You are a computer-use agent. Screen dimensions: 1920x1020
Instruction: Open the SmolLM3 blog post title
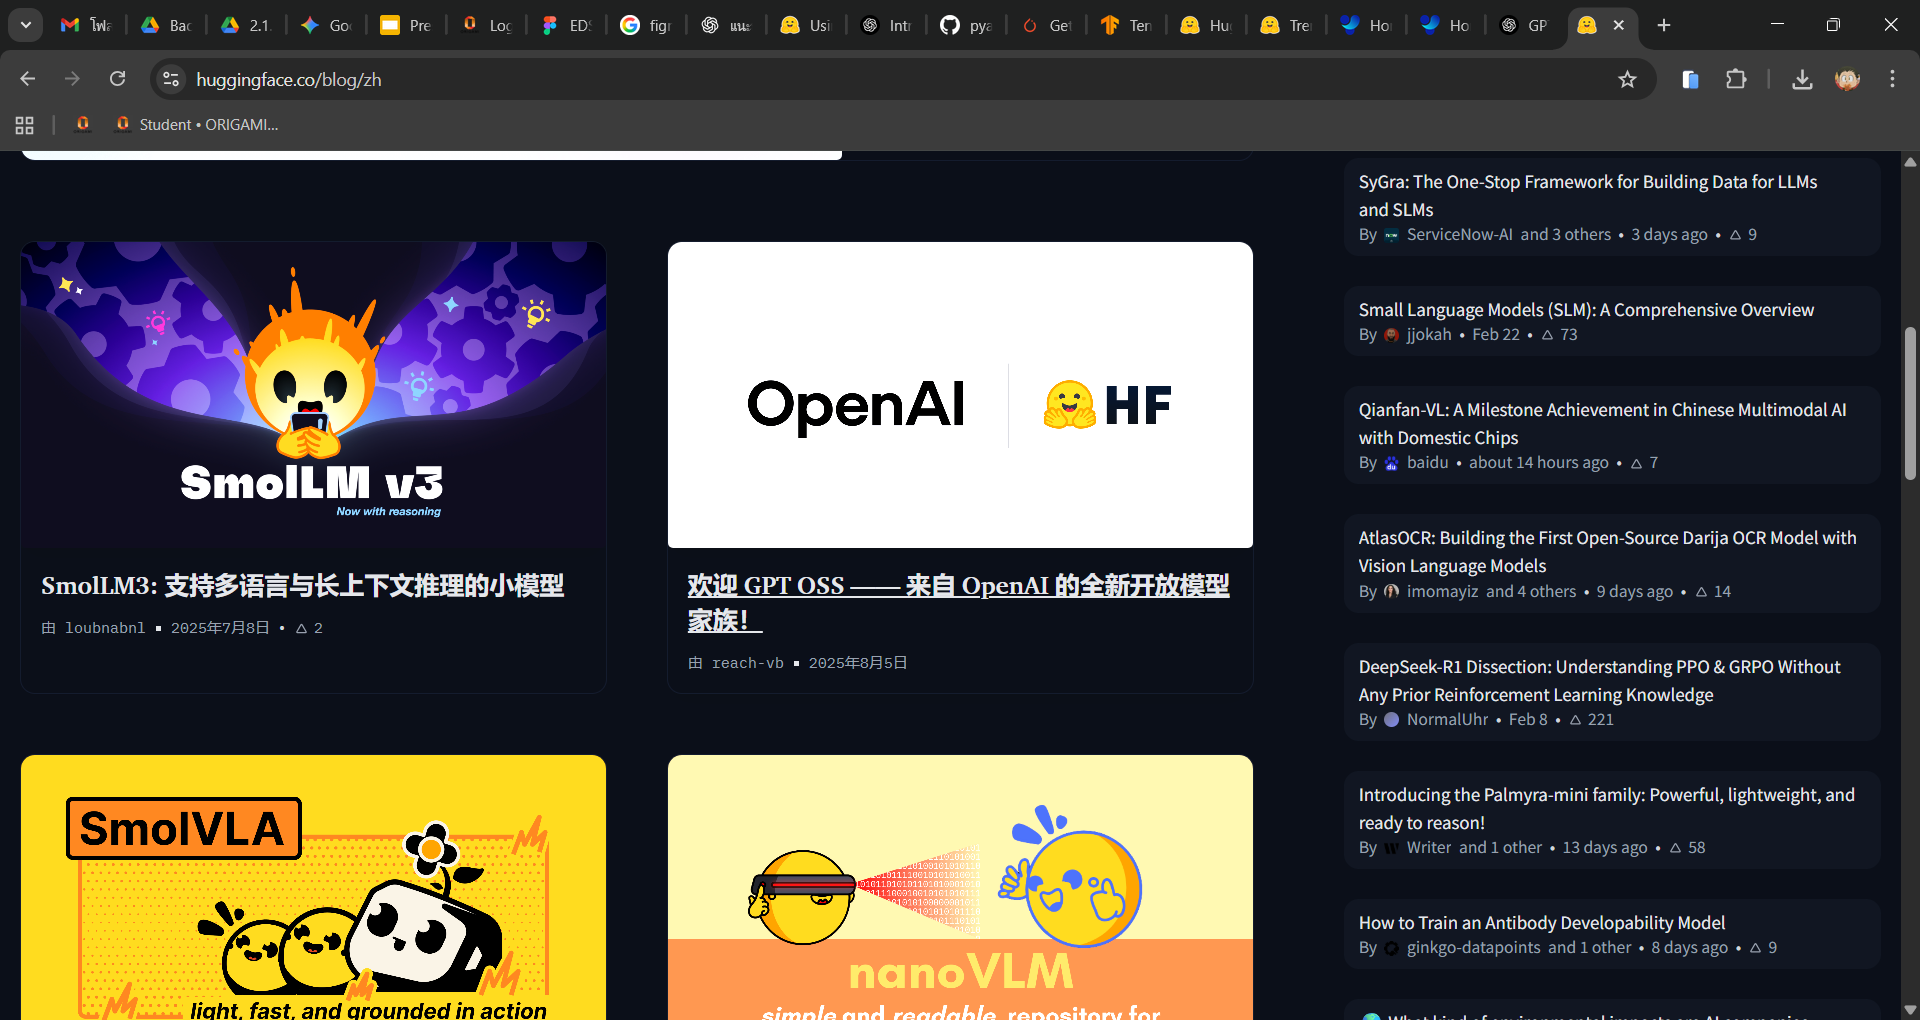coord(302,586)
